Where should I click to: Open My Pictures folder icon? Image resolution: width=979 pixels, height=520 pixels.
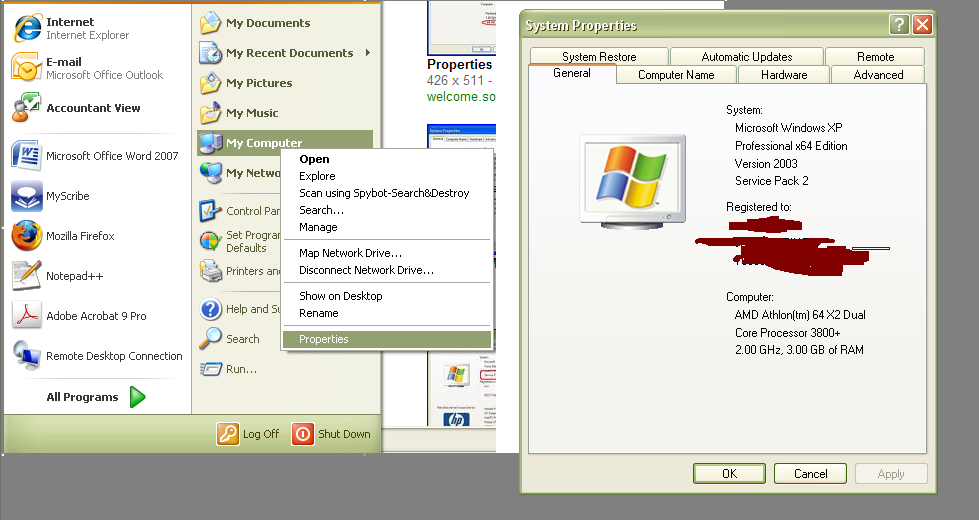211,83
